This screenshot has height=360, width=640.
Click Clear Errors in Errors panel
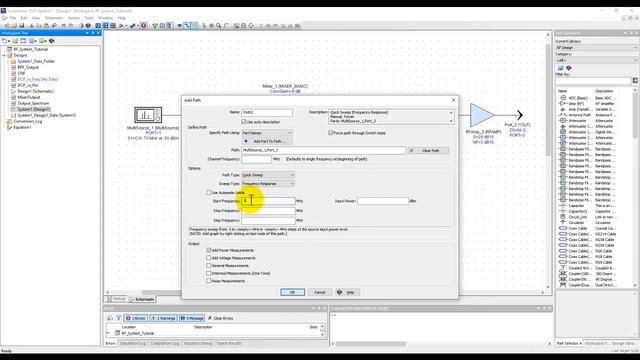pos(220,318)
